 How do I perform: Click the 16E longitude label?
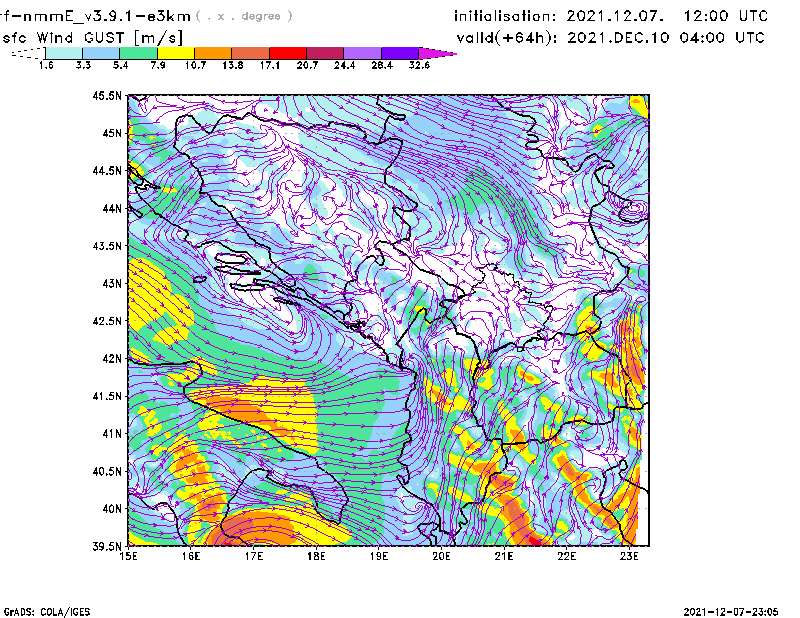coord(191,556)
